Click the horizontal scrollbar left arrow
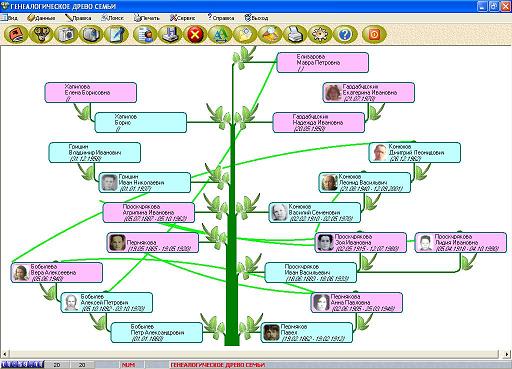Viewport: 512px width, 369px height. coord(5,354)
